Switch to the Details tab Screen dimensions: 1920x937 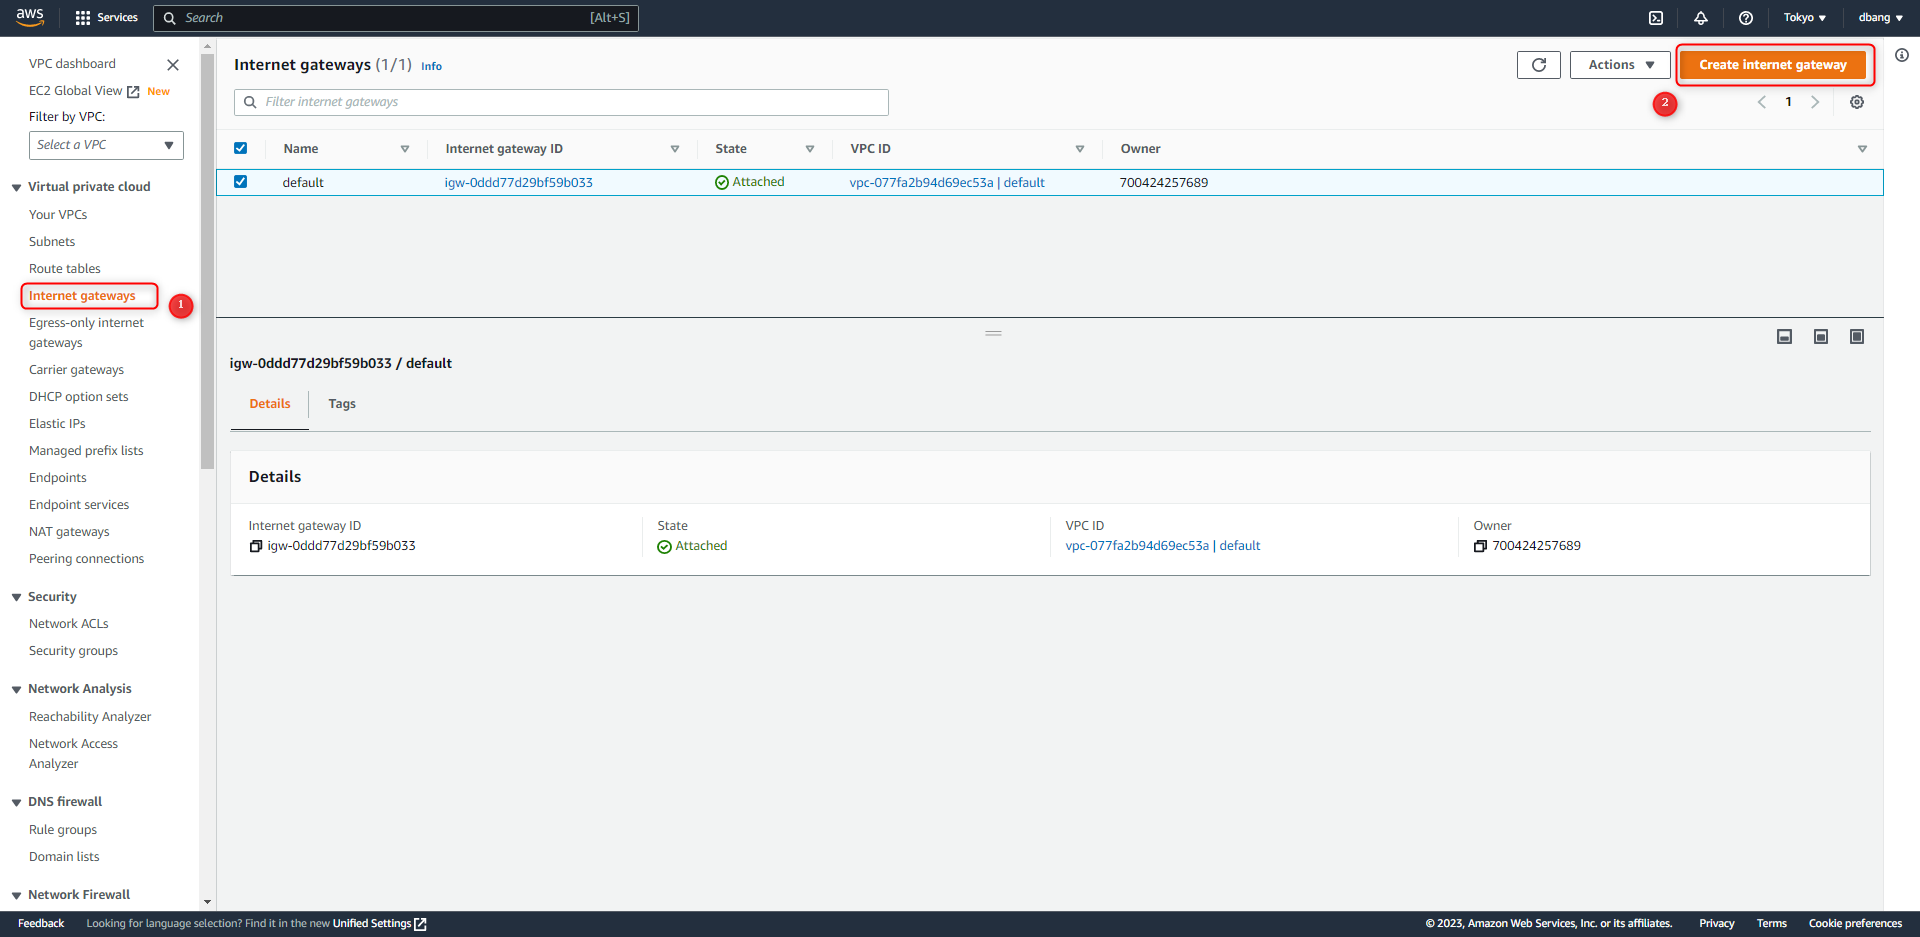point(270,404)
